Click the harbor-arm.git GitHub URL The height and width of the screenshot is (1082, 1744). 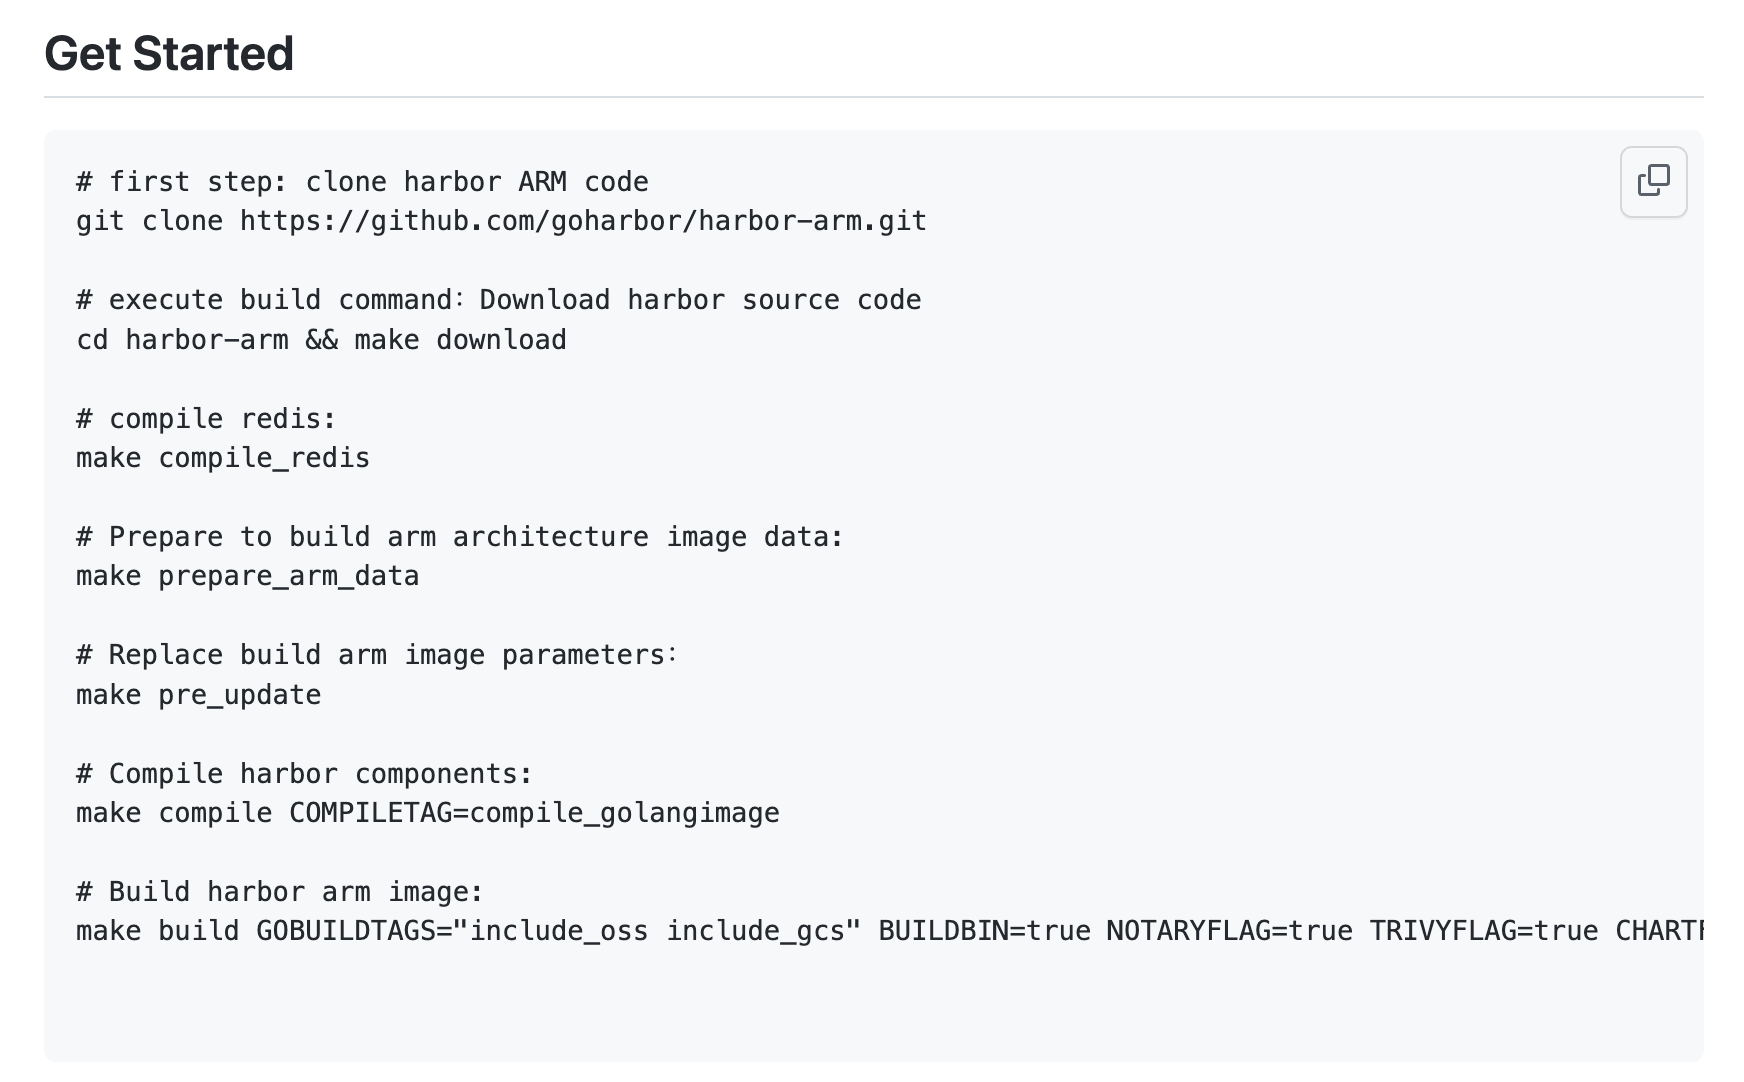tap(583, 221)
